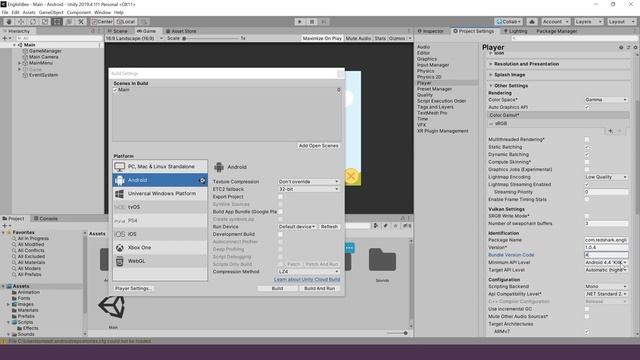Toggle Static Batching checkbox

click(x=587, y=147)
